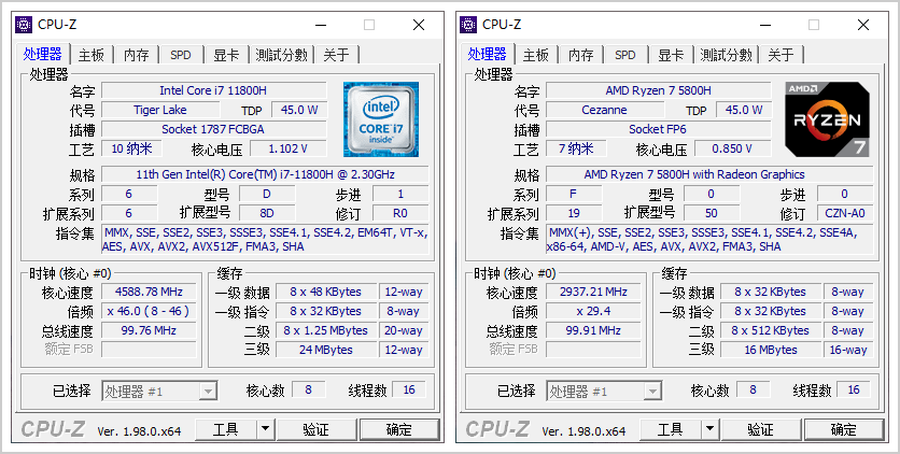Open the 主板 tab in the left window
This screenshot has height=454, width=900.
[91, 55]
